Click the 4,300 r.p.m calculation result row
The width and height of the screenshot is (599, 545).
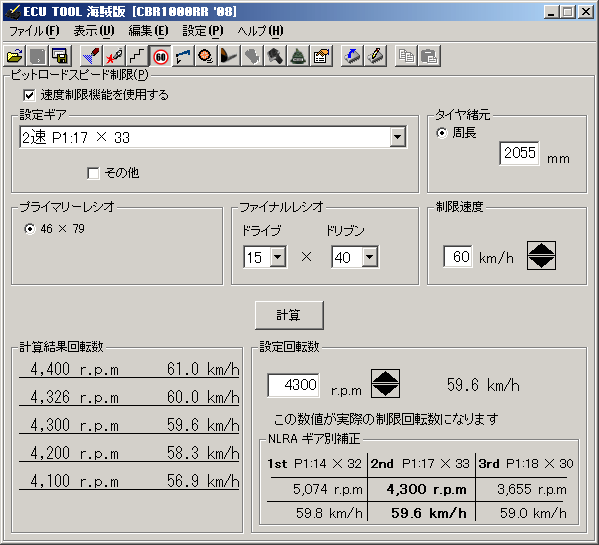point(129,425)
